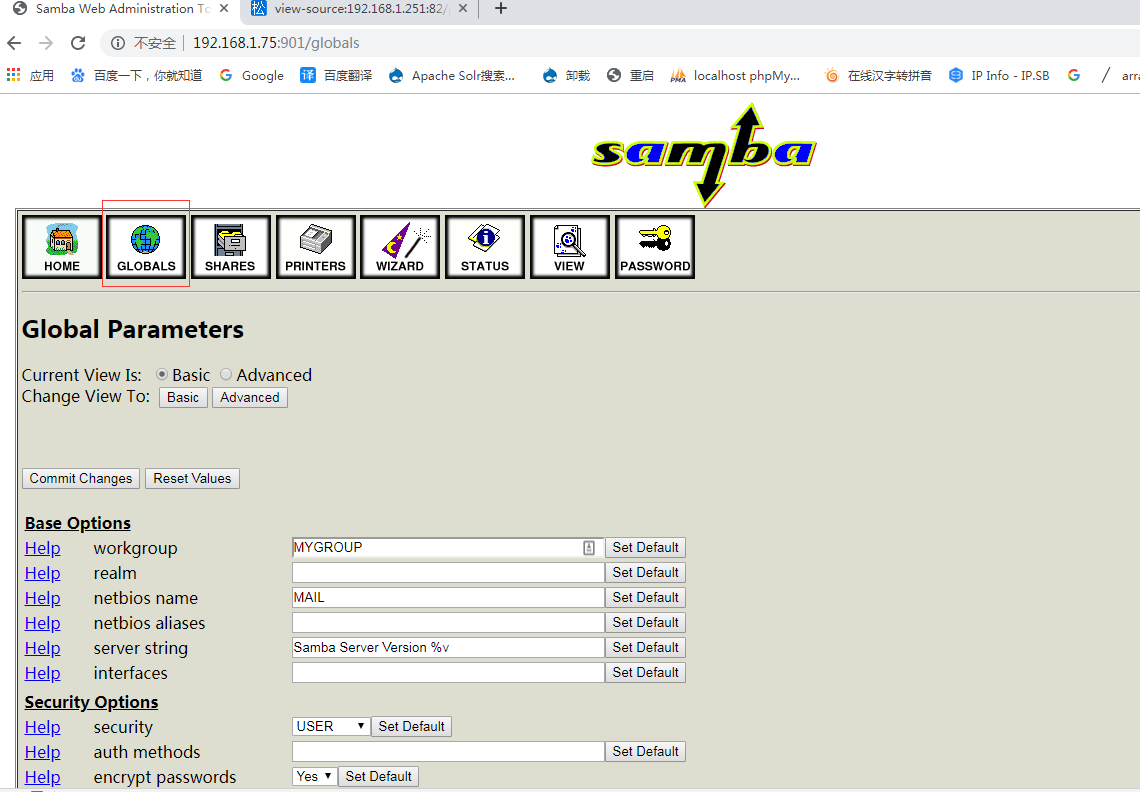
Task: Open the SHARES file cabinet icon
Action: tap(230, 247)
